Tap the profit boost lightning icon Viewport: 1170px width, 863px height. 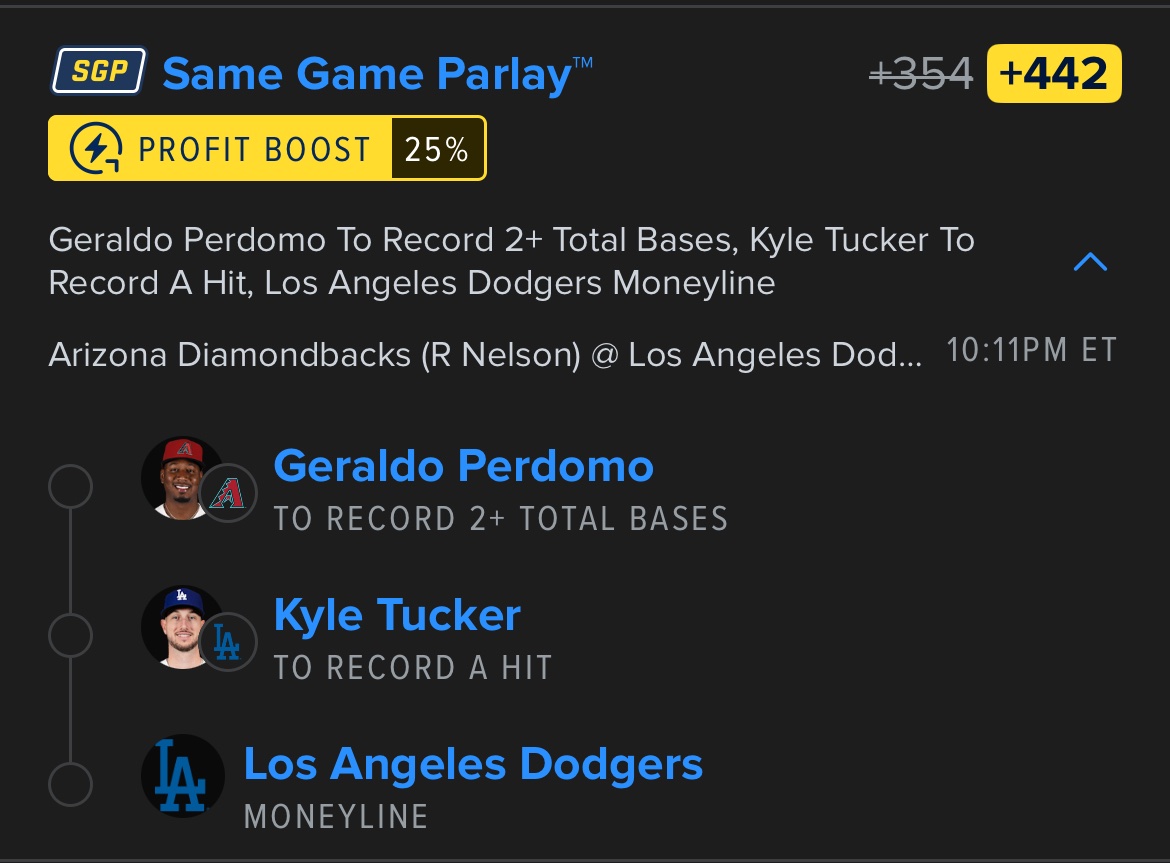coord(97,149)
